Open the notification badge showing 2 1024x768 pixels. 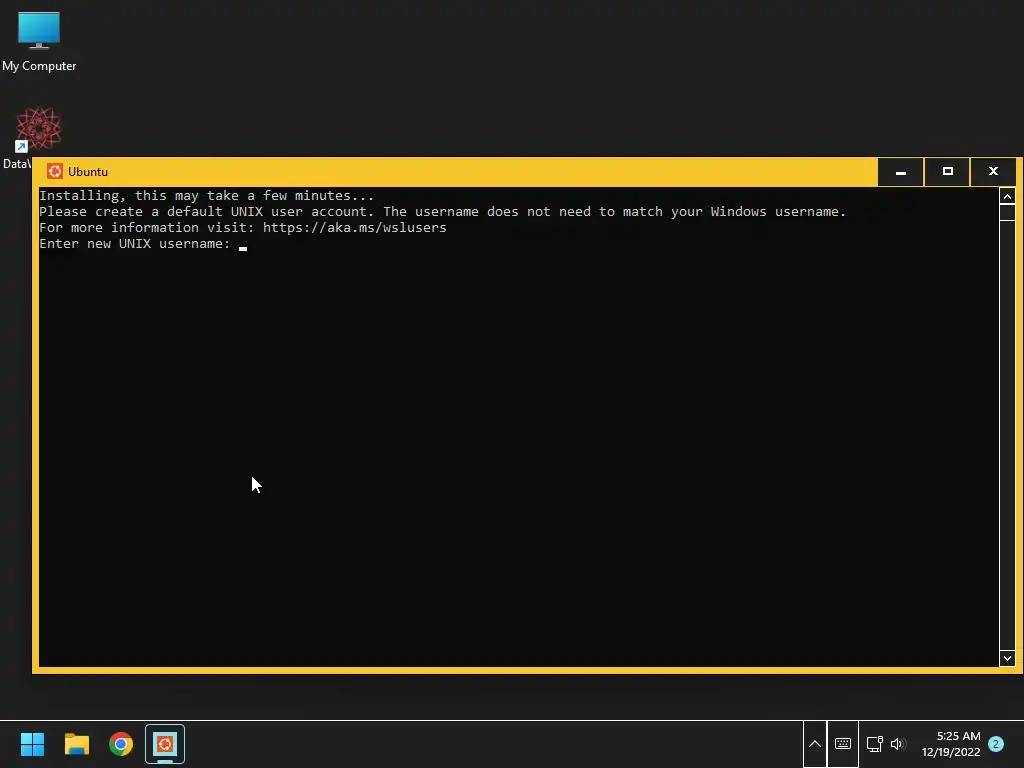click(x=996, y=744)
